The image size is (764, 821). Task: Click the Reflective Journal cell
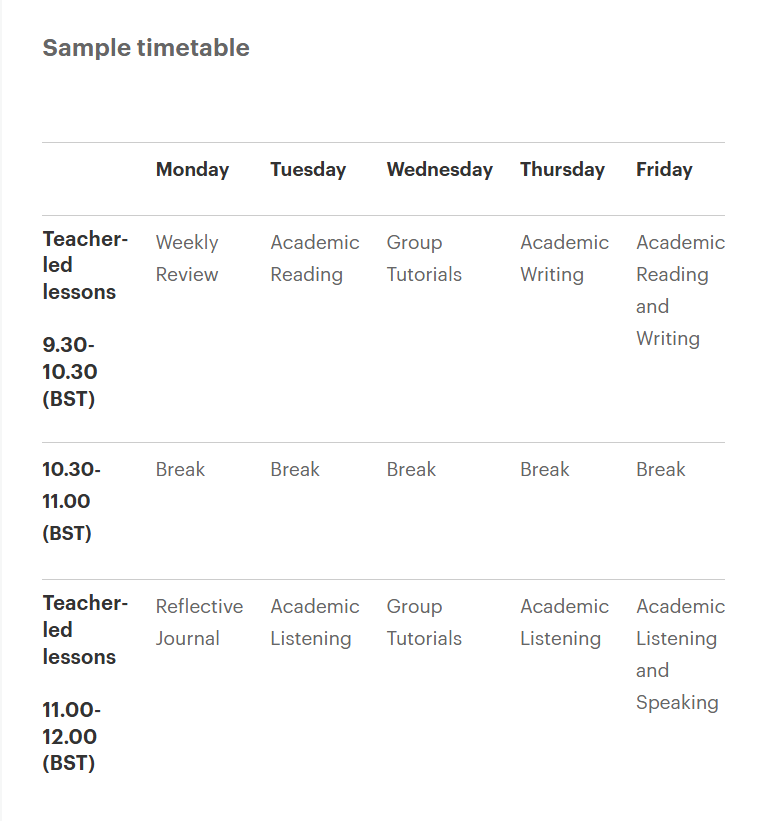pos(199,622)
